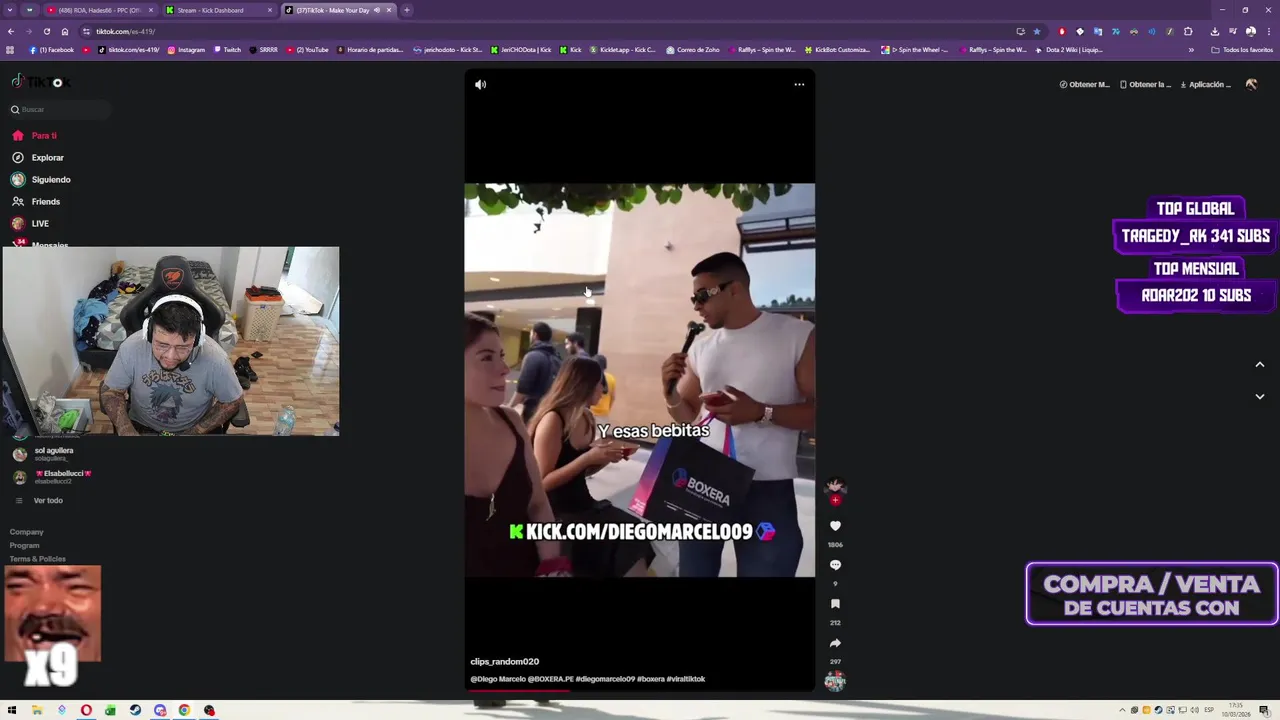Open clips_random020 profile from caption
Image resolution: width=1280 pixels, height=720 pixels.
tap(505, 662)
